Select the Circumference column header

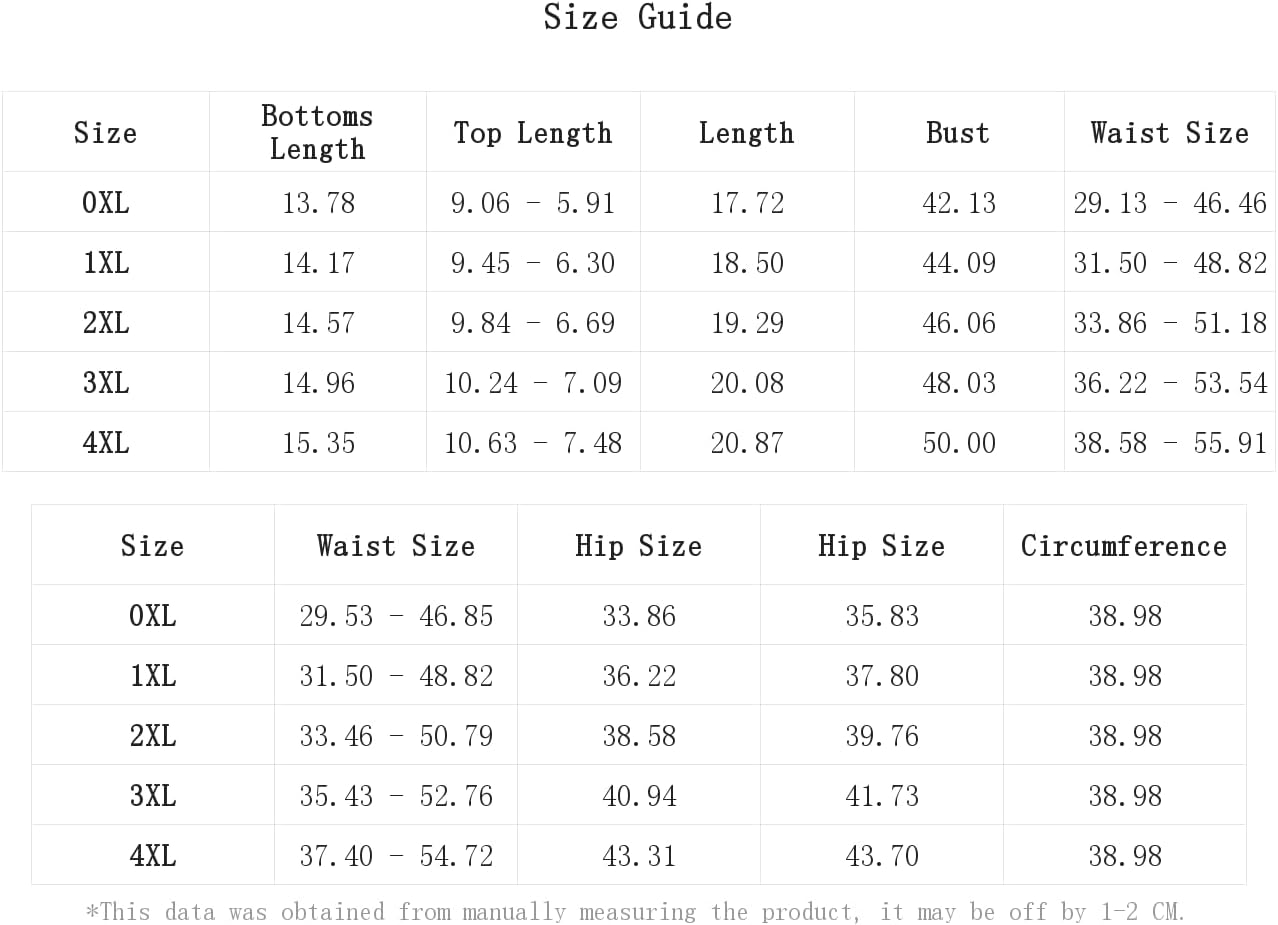point(1124,545)
